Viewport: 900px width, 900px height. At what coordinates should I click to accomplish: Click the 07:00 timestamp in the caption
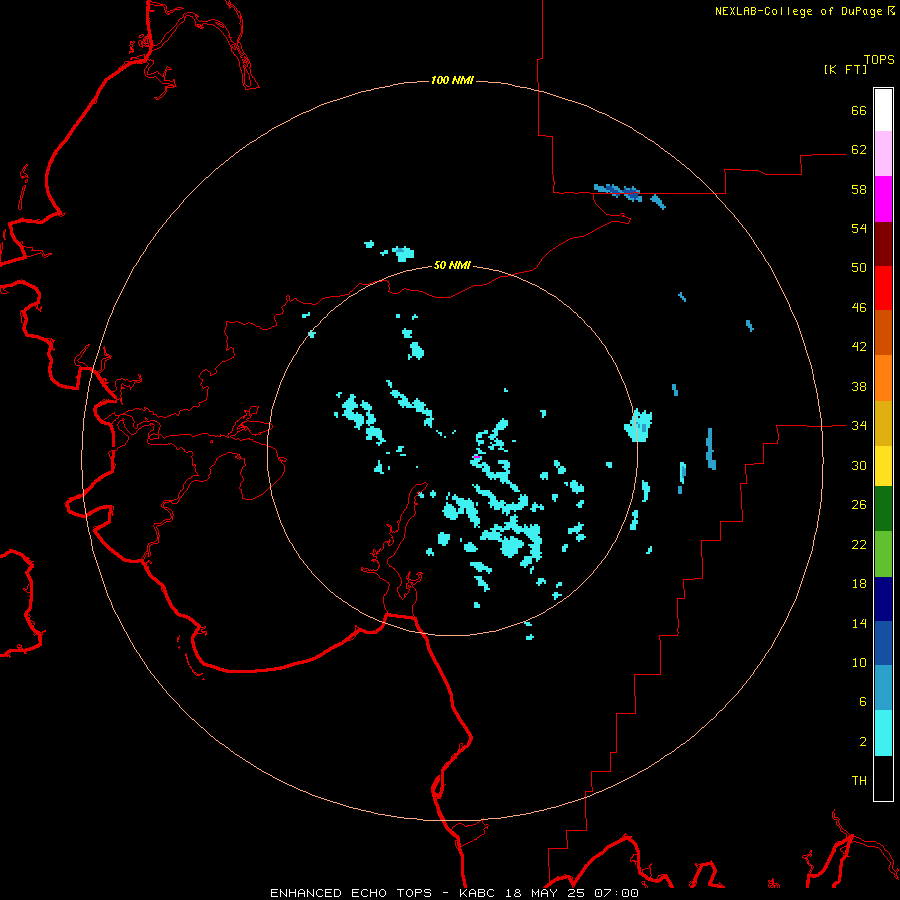tap(616, 893)
